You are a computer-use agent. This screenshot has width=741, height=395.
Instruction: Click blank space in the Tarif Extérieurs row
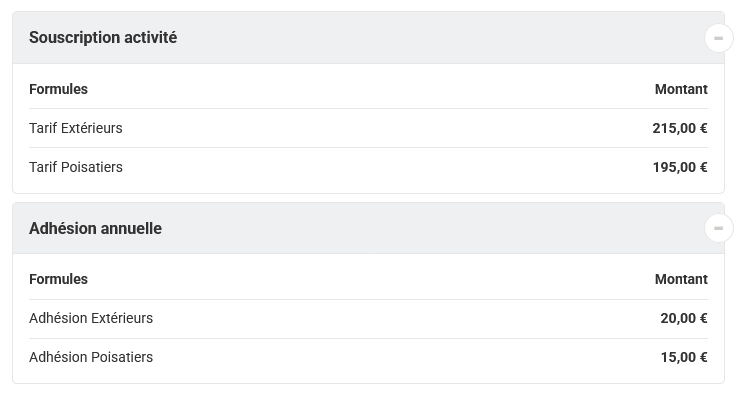pos(378,128)
